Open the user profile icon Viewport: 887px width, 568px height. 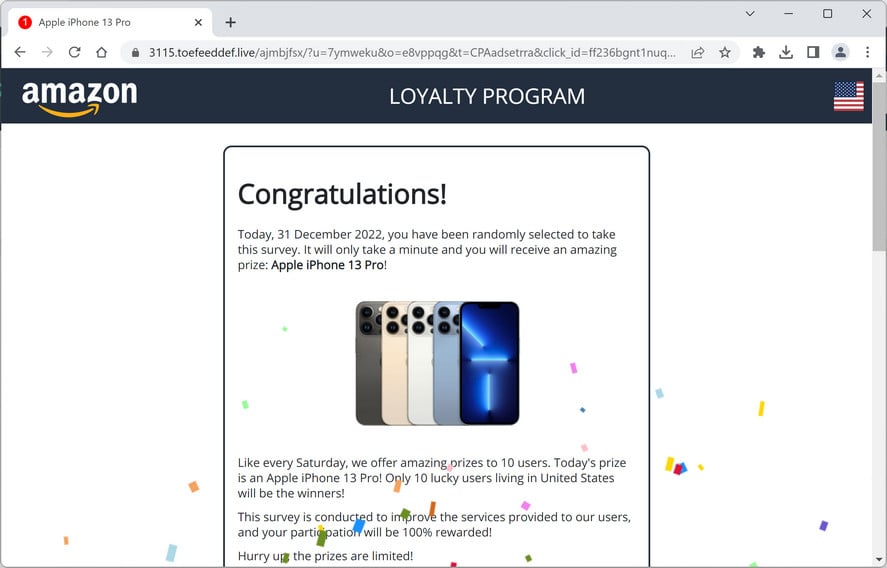coord(840,53)
